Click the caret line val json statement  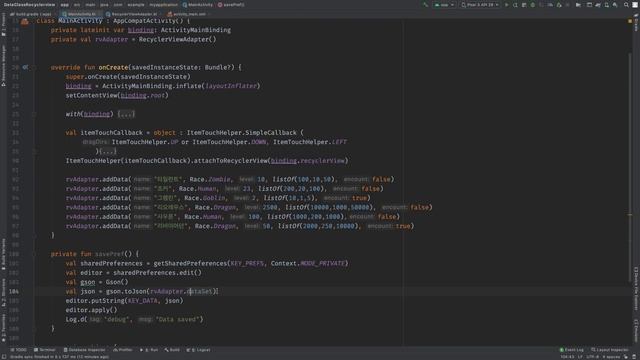pyautogui.click(x=142, y=291)
